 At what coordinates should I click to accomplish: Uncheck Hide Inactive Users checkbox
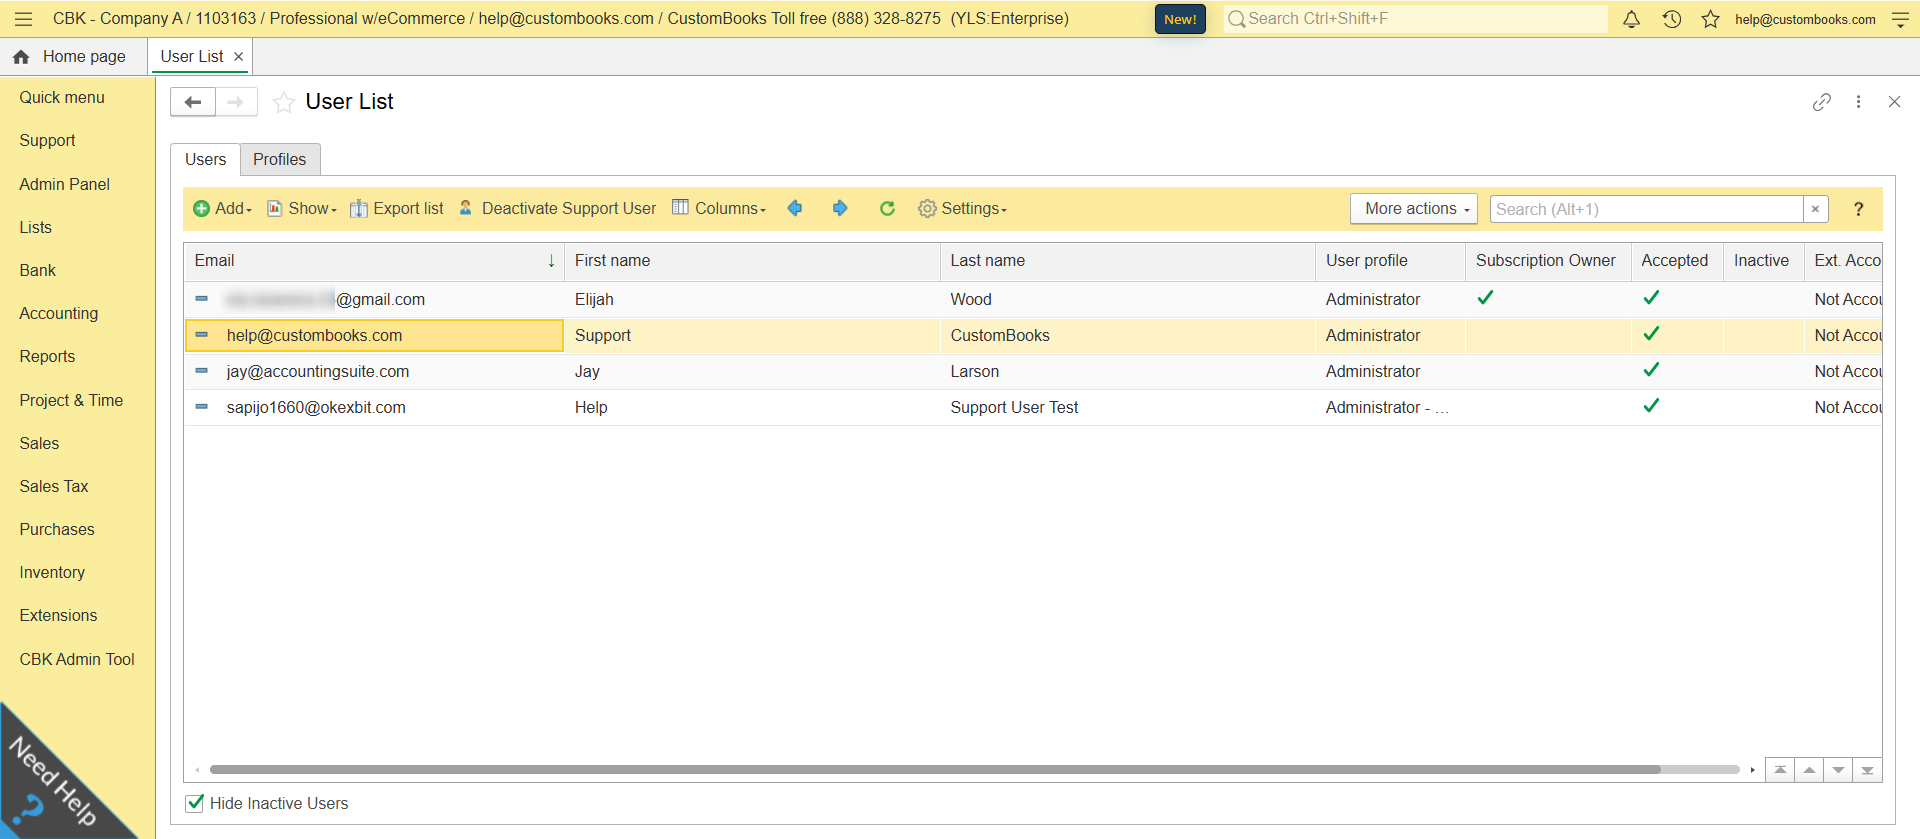pos(195,803)
